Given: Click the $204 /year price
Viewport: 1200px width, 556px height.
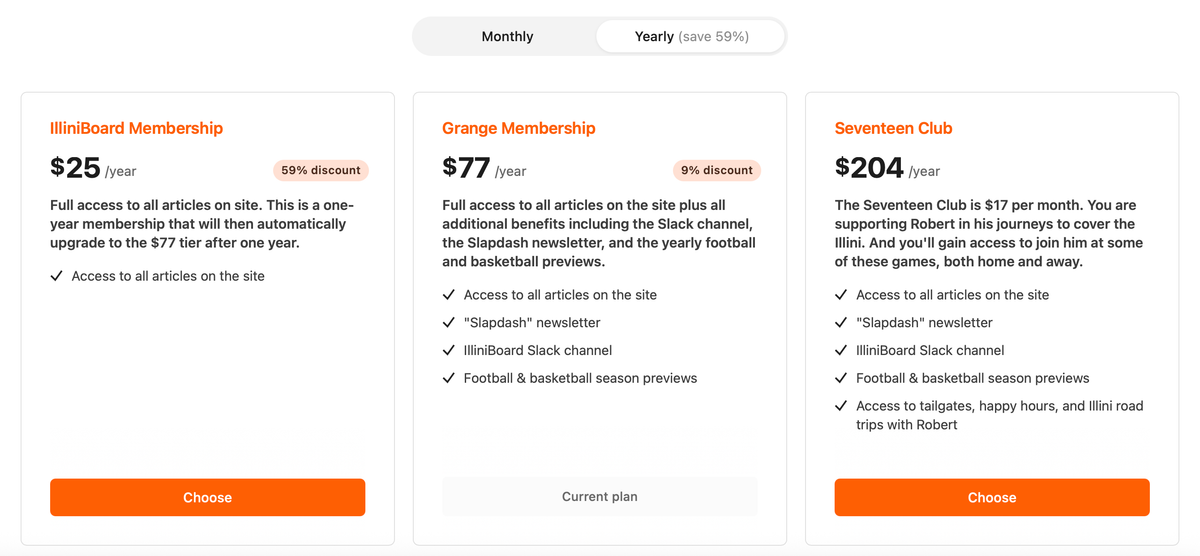Looking at the screenshot, I should click(x=888, y=168).
